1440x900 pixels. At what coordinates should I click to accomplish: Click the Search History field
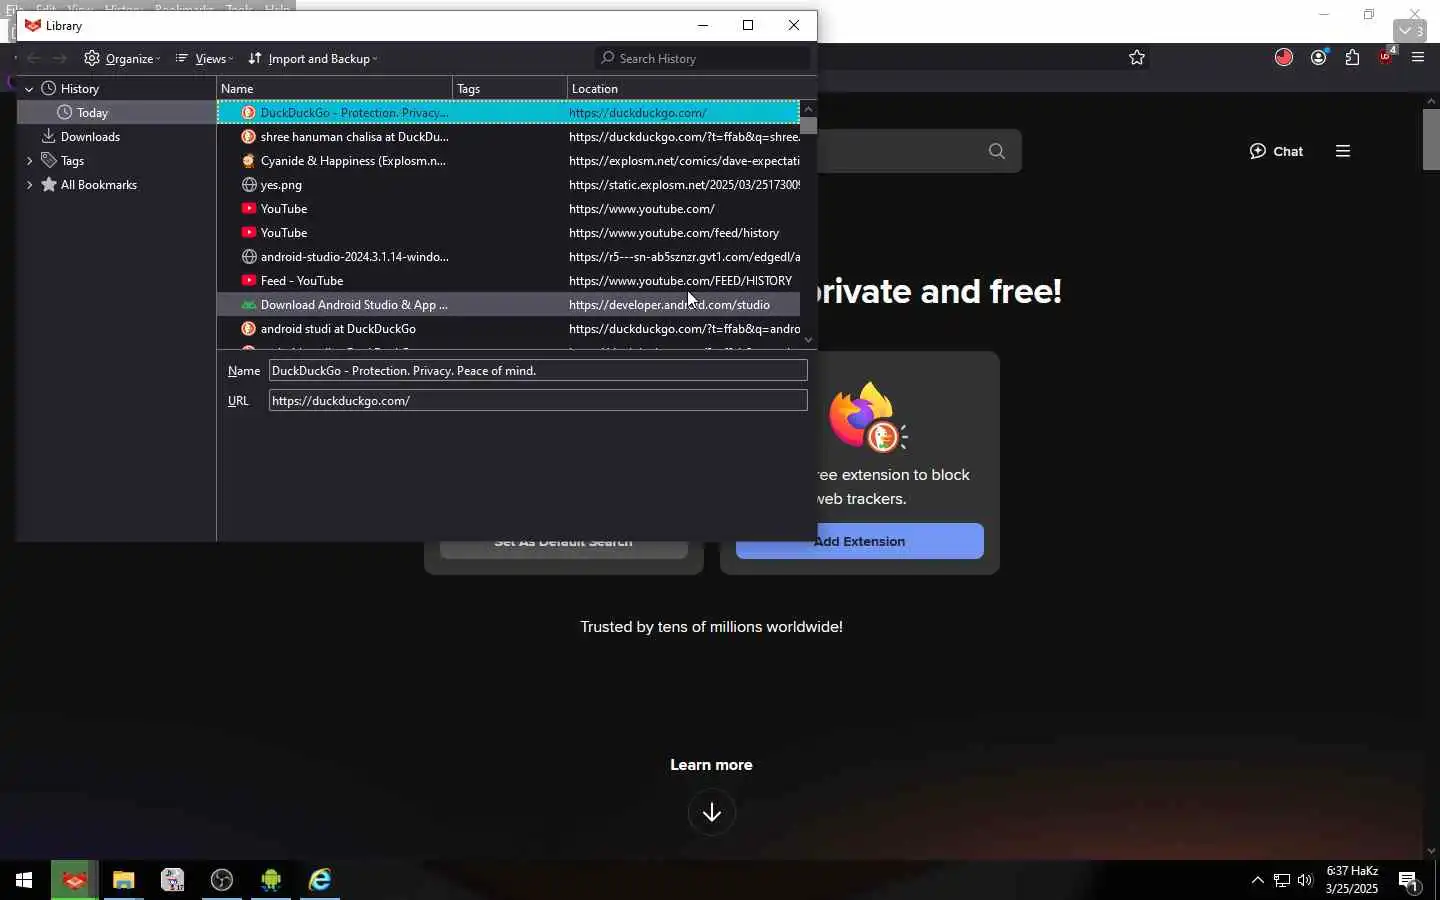pyautogui.click(x=703, y=58)
